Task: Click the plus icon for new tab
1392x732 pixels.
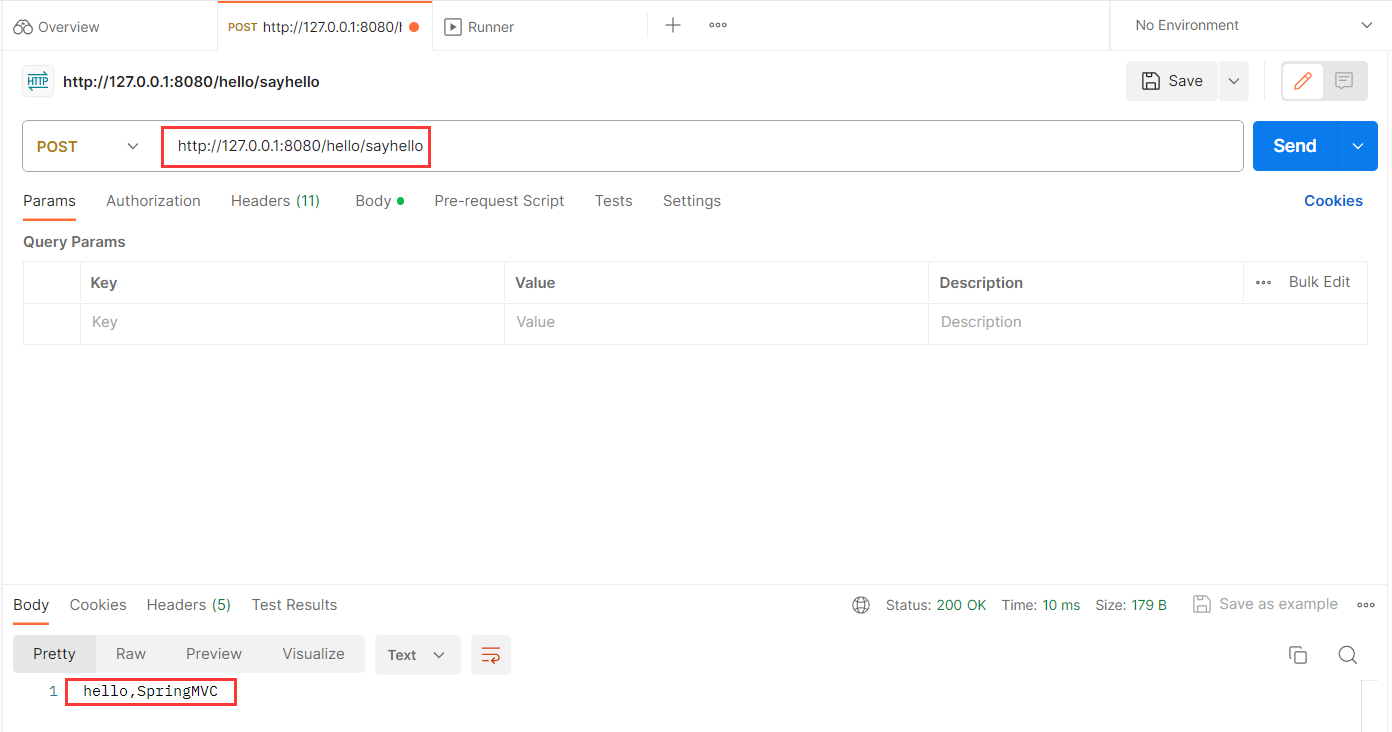Action: pyautogui.click(x=673, y=26)
